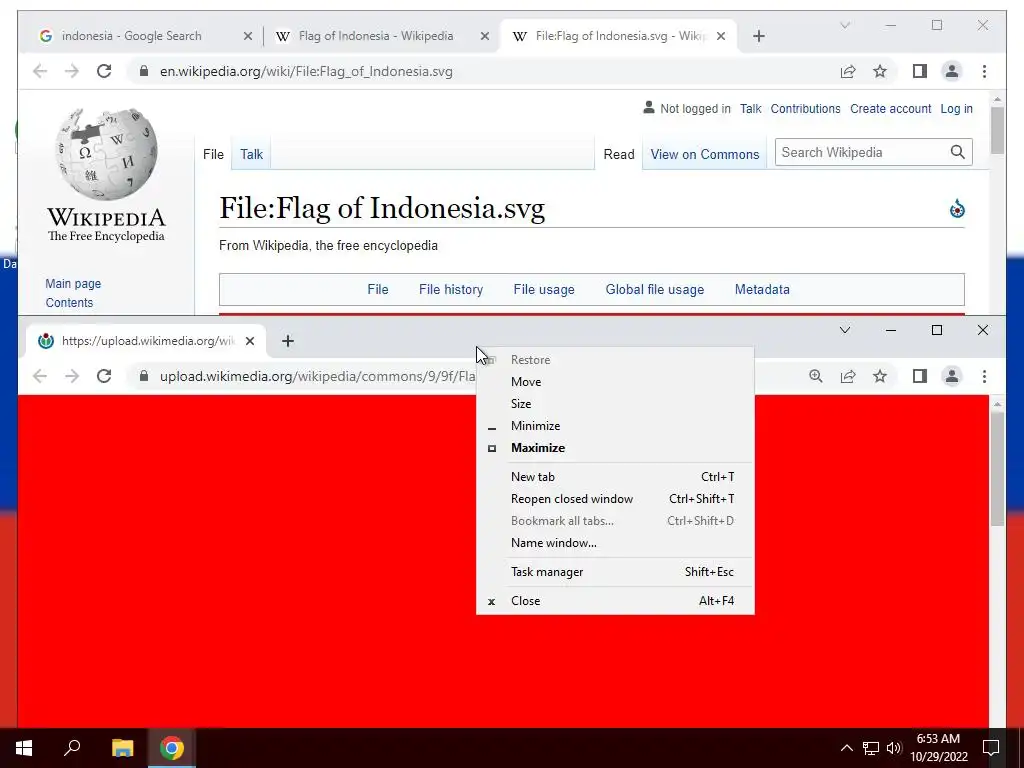Share the upload.wikimedia page via the share icon

click(x=848, y=376)
